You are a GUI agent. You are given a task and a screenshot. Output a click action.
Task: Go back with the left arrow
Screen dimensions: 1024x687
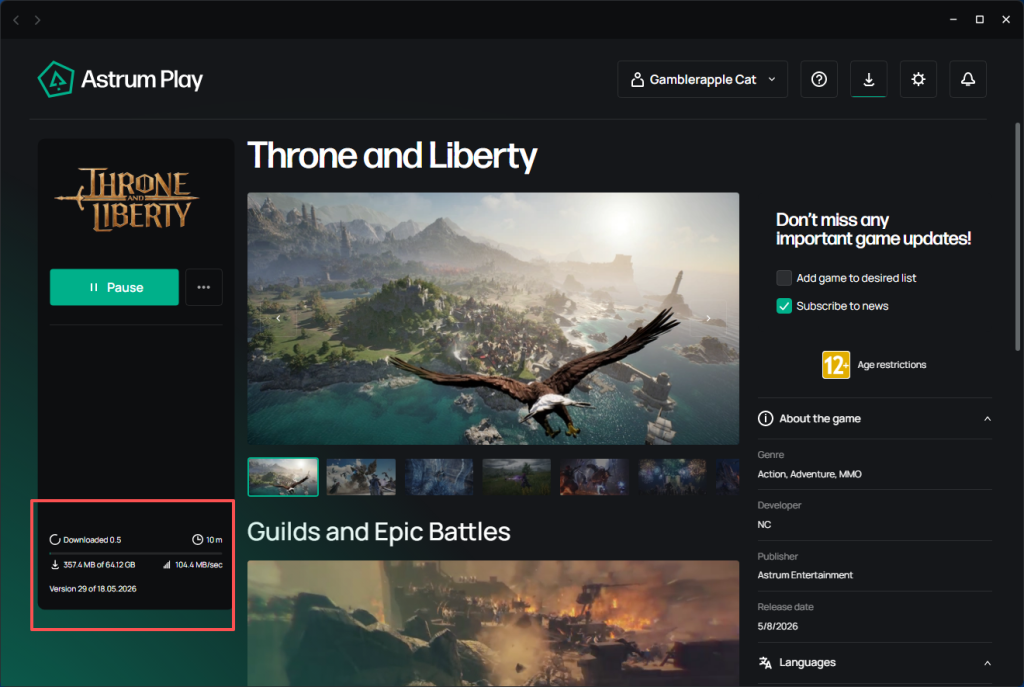click(16, 20)
